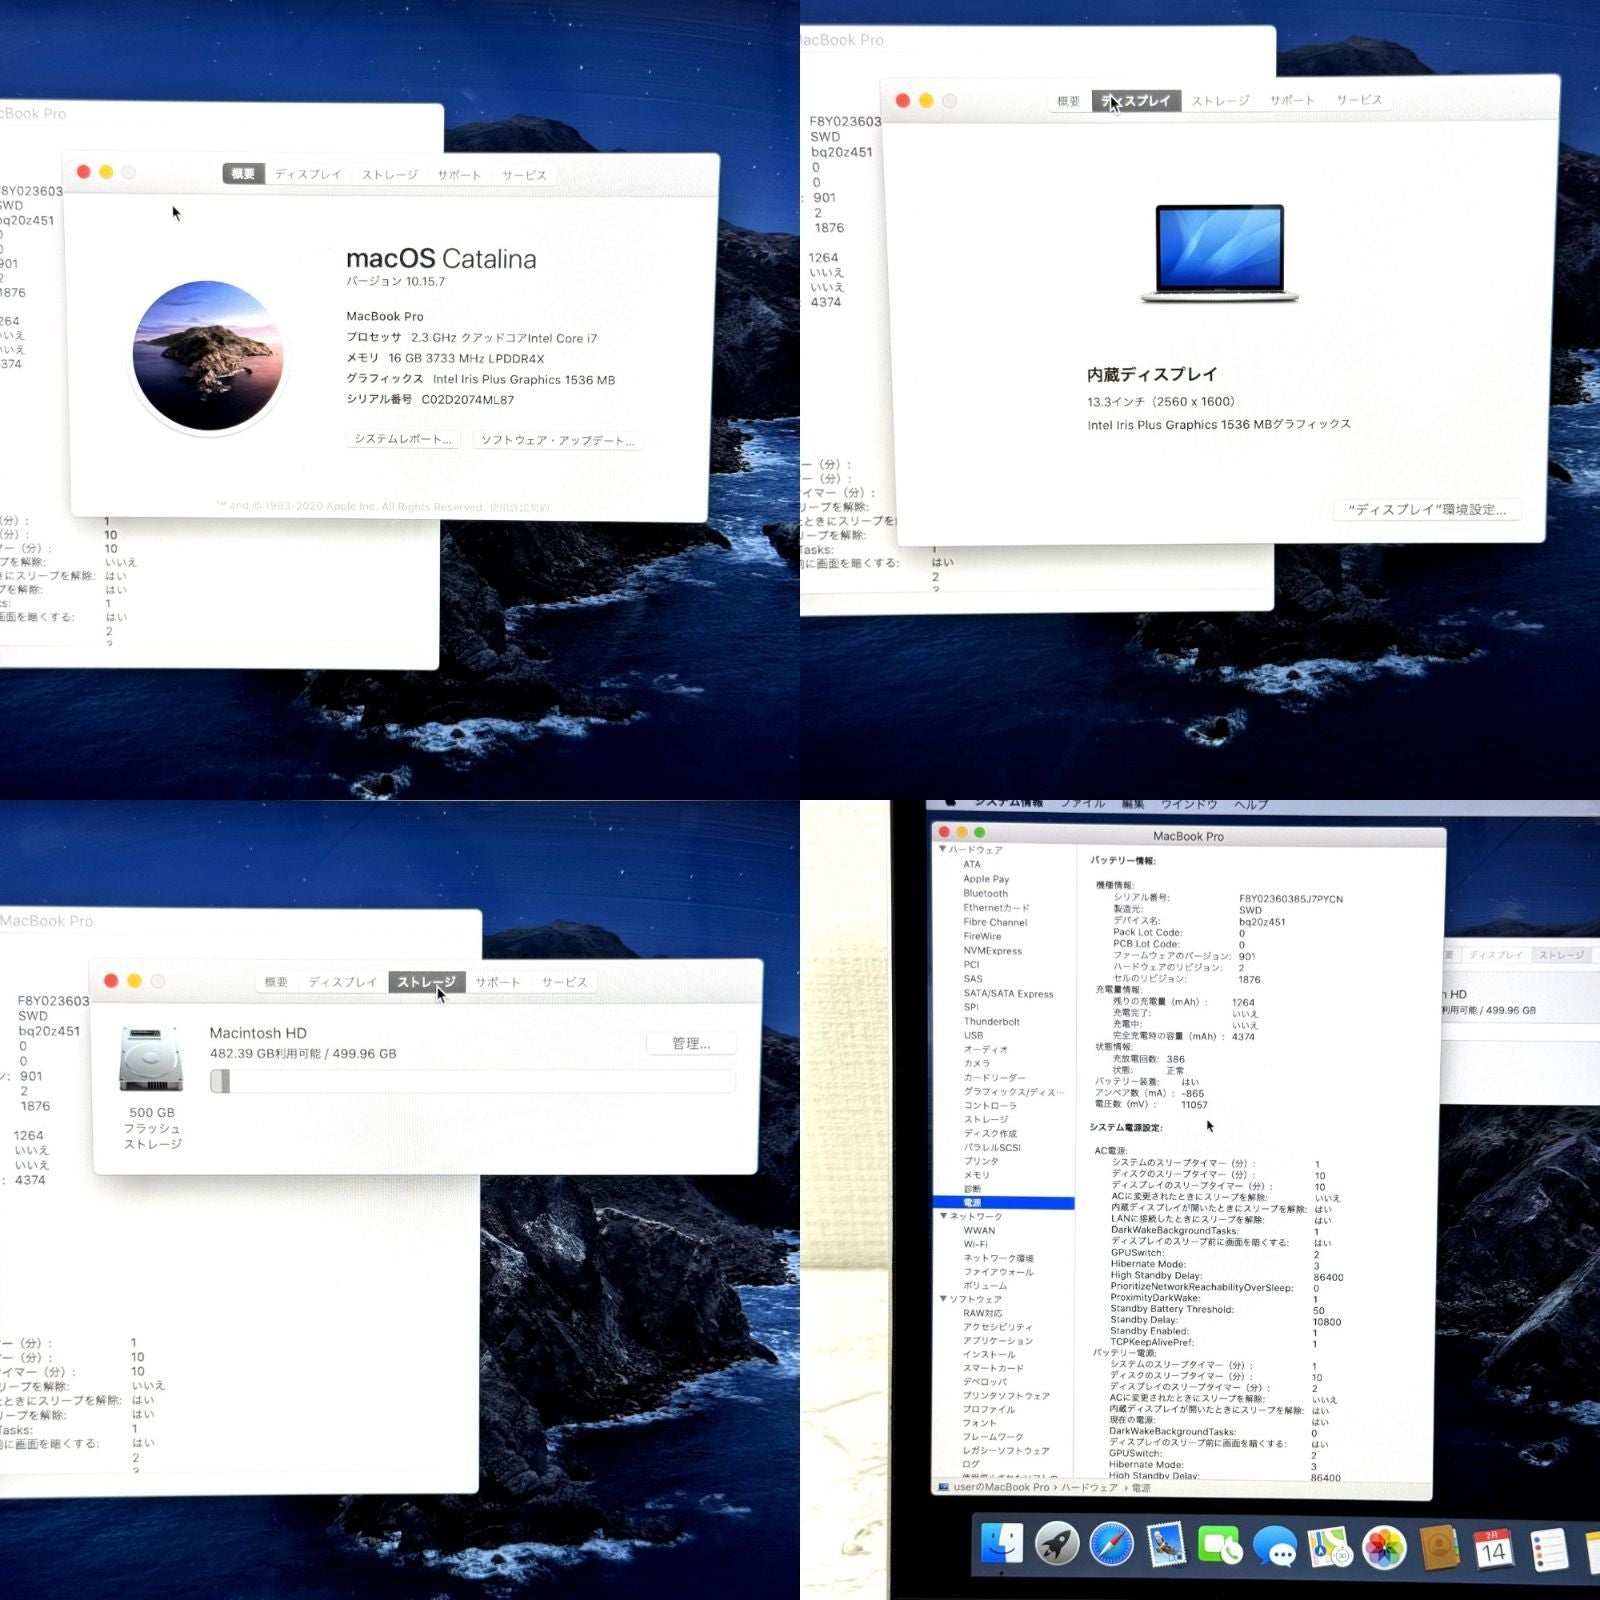The width and height of the screenshot is (1600, 1600).
Task: Select Wi-Fi in sidebar
Action: [x=975, y=1244]
